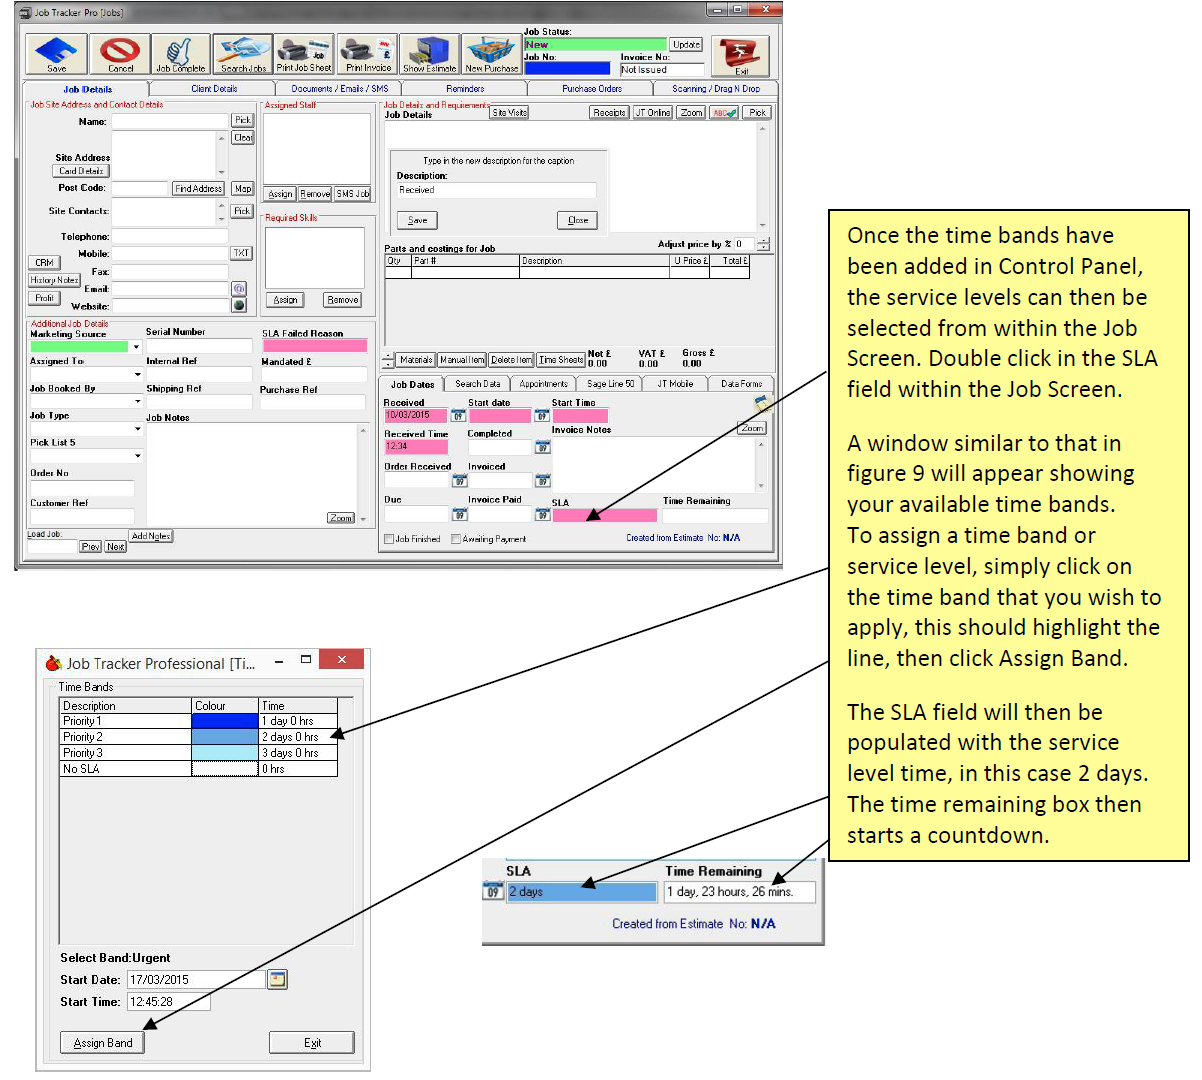
Task: Click the red Exit icon in Job Tracker Pro toolbar
Action: coord(741,56)
